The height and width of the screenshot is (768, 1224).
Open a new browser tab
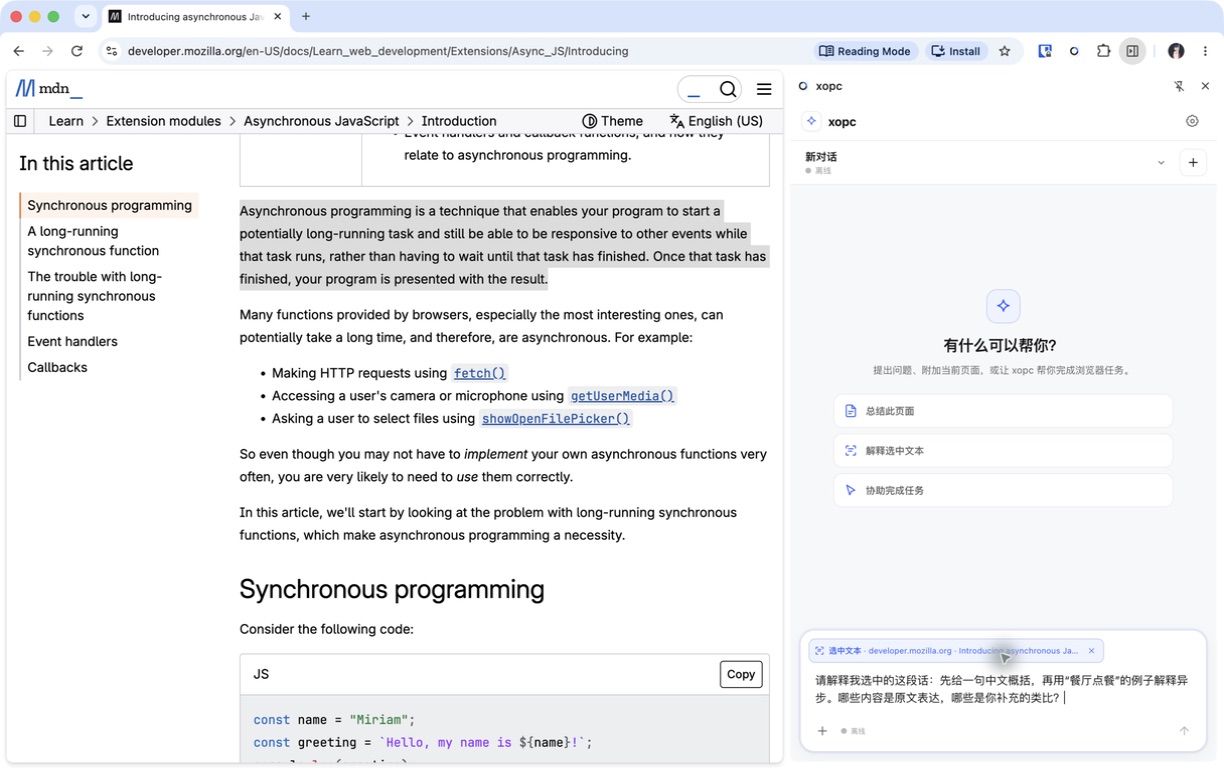[306, 16]
